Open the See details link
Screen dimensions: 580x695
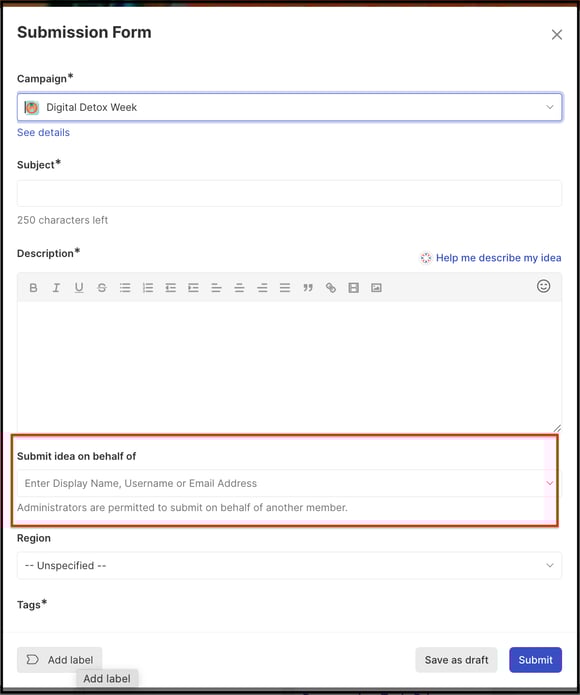pyautogui.click(x=43, y=133)
